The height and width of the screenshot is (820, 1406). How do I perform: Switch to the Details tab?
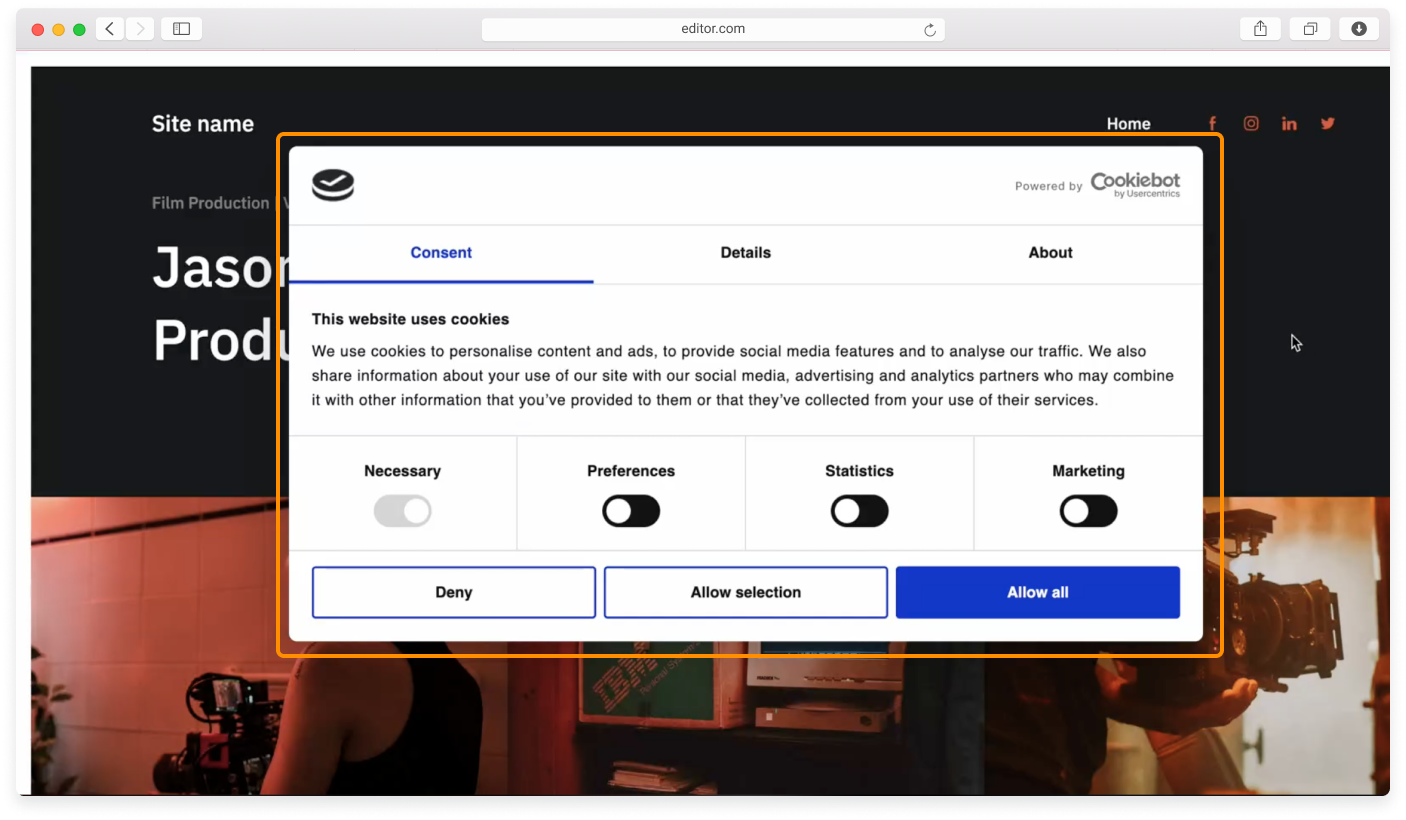click(x=745, y=253)
